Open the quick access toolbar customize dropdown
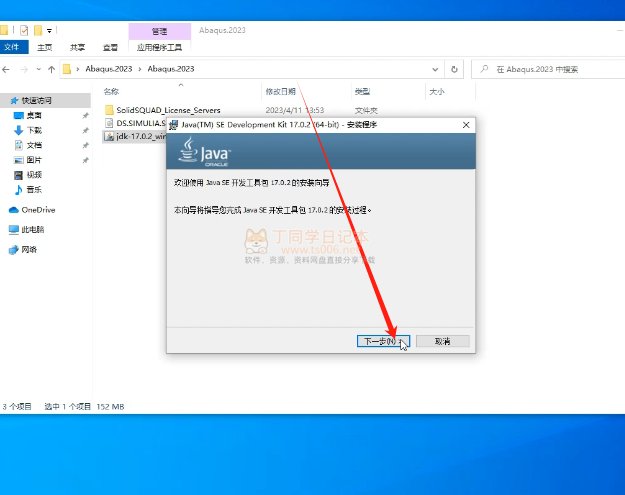Viewport: 625px width, 495px height. coord(49,30)
